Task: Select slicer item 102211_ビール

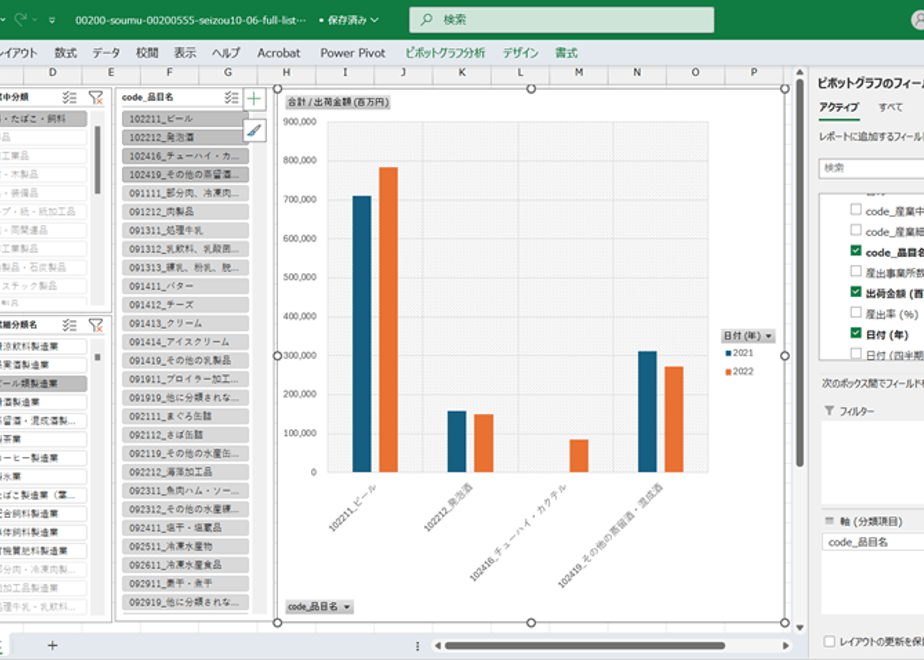Action: [x=185, y=119]
